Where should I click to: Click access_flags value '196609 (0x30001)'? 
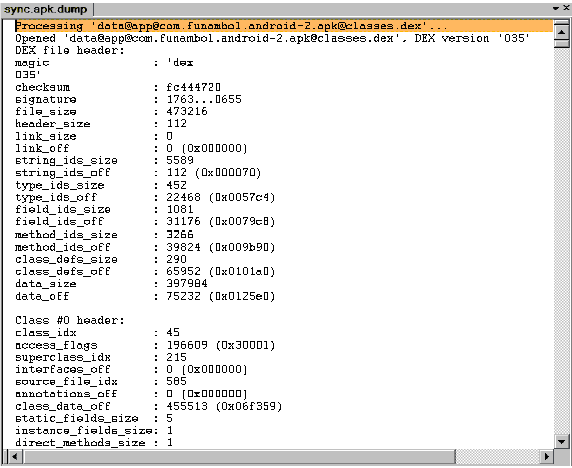coord(221,345)
